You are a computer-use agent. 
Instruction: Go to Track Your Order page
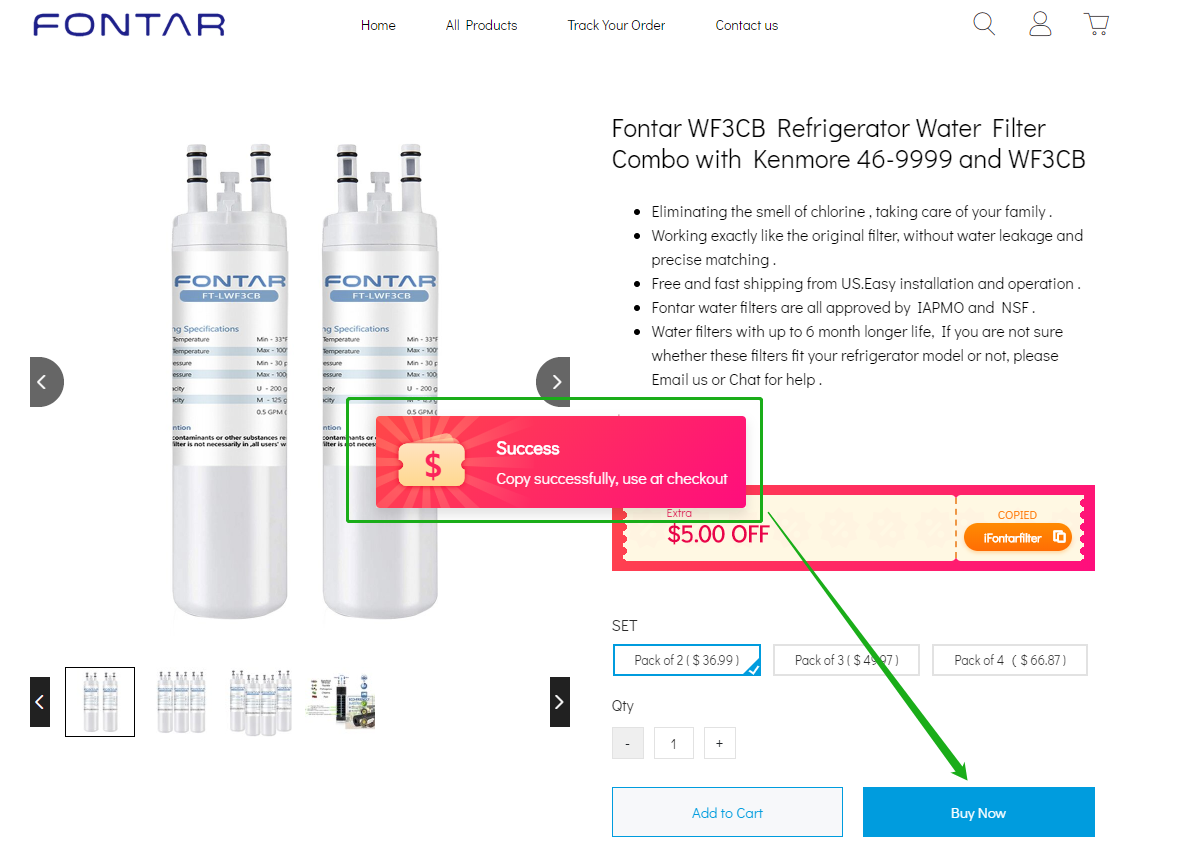[616, 26]
